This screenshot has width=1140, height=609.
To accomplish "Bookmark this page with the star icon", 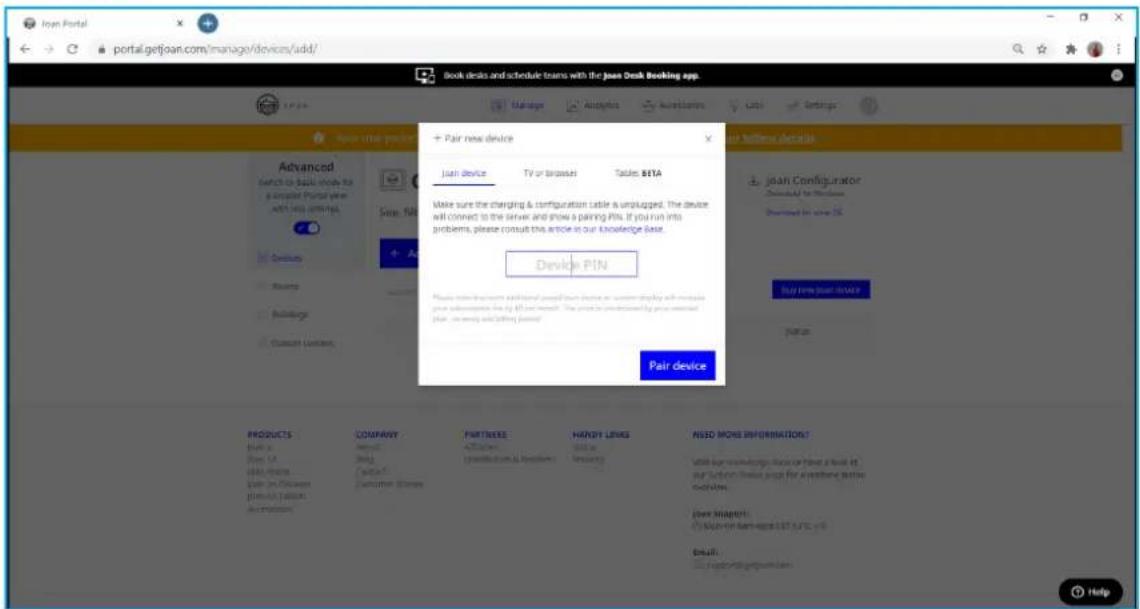I will click(1043, 49).
